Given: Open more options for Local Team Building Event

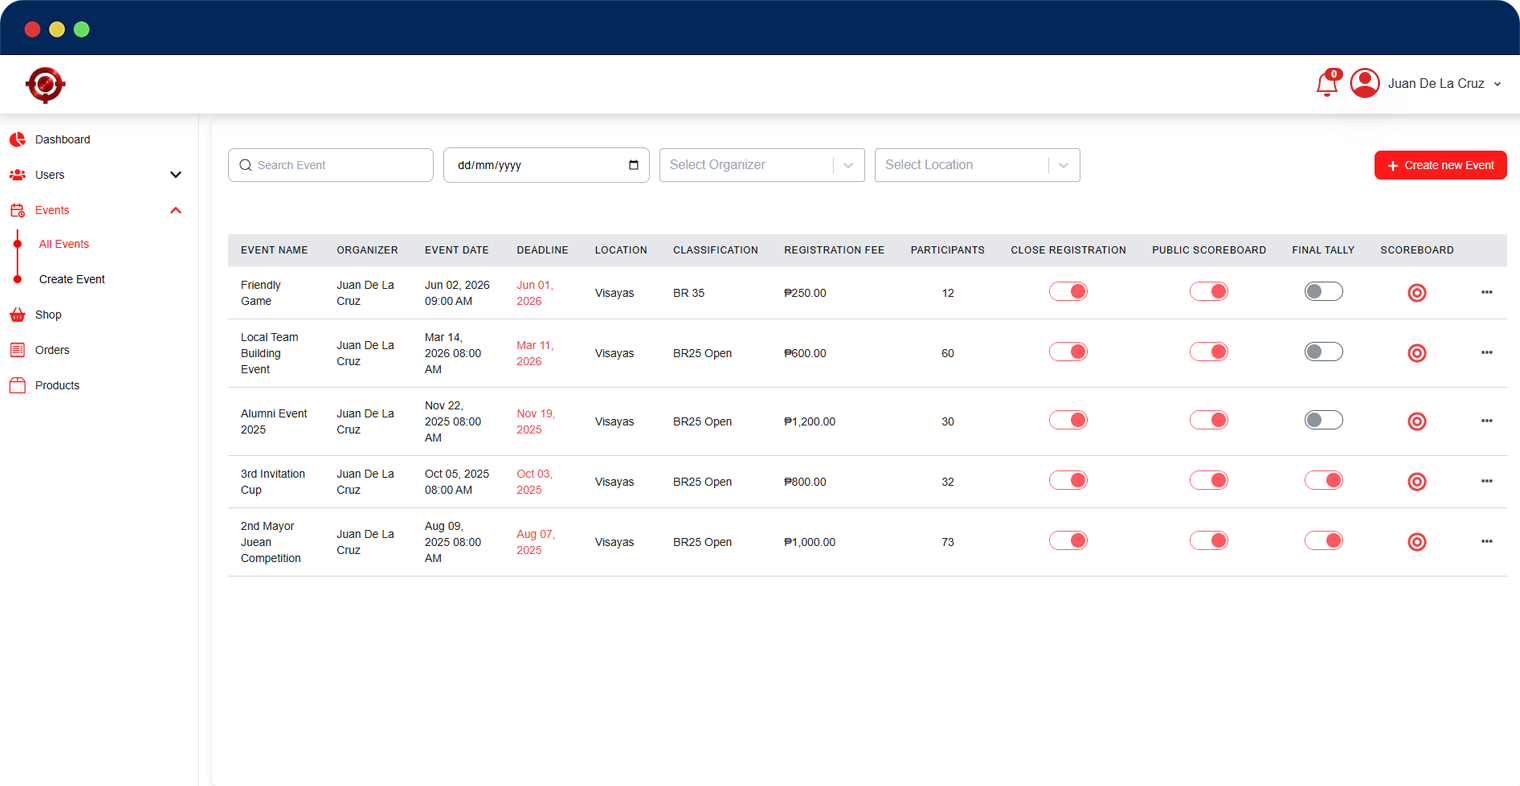Looking at the screenshot, I should (1486, 353).
